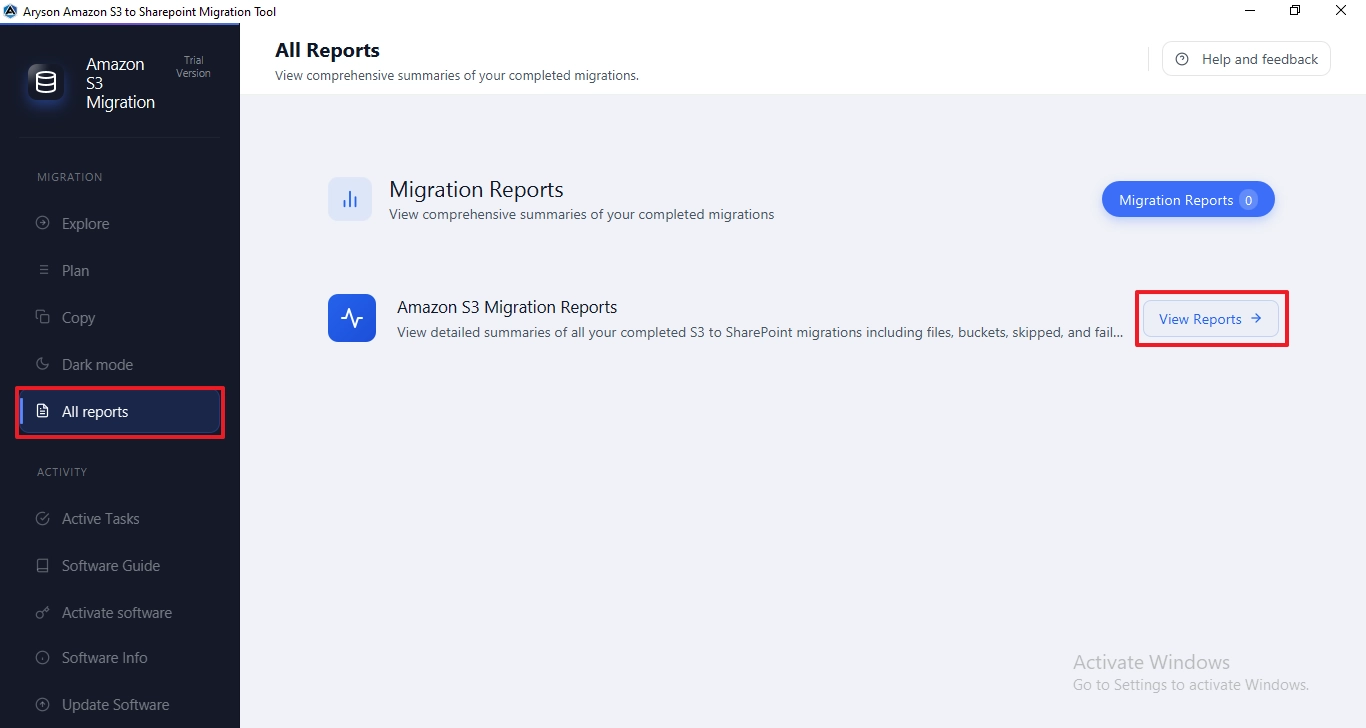Click the "ACTIVITY" sidebar section label
This screenshot has height=728, width=1366.
(x=62, y=472)
